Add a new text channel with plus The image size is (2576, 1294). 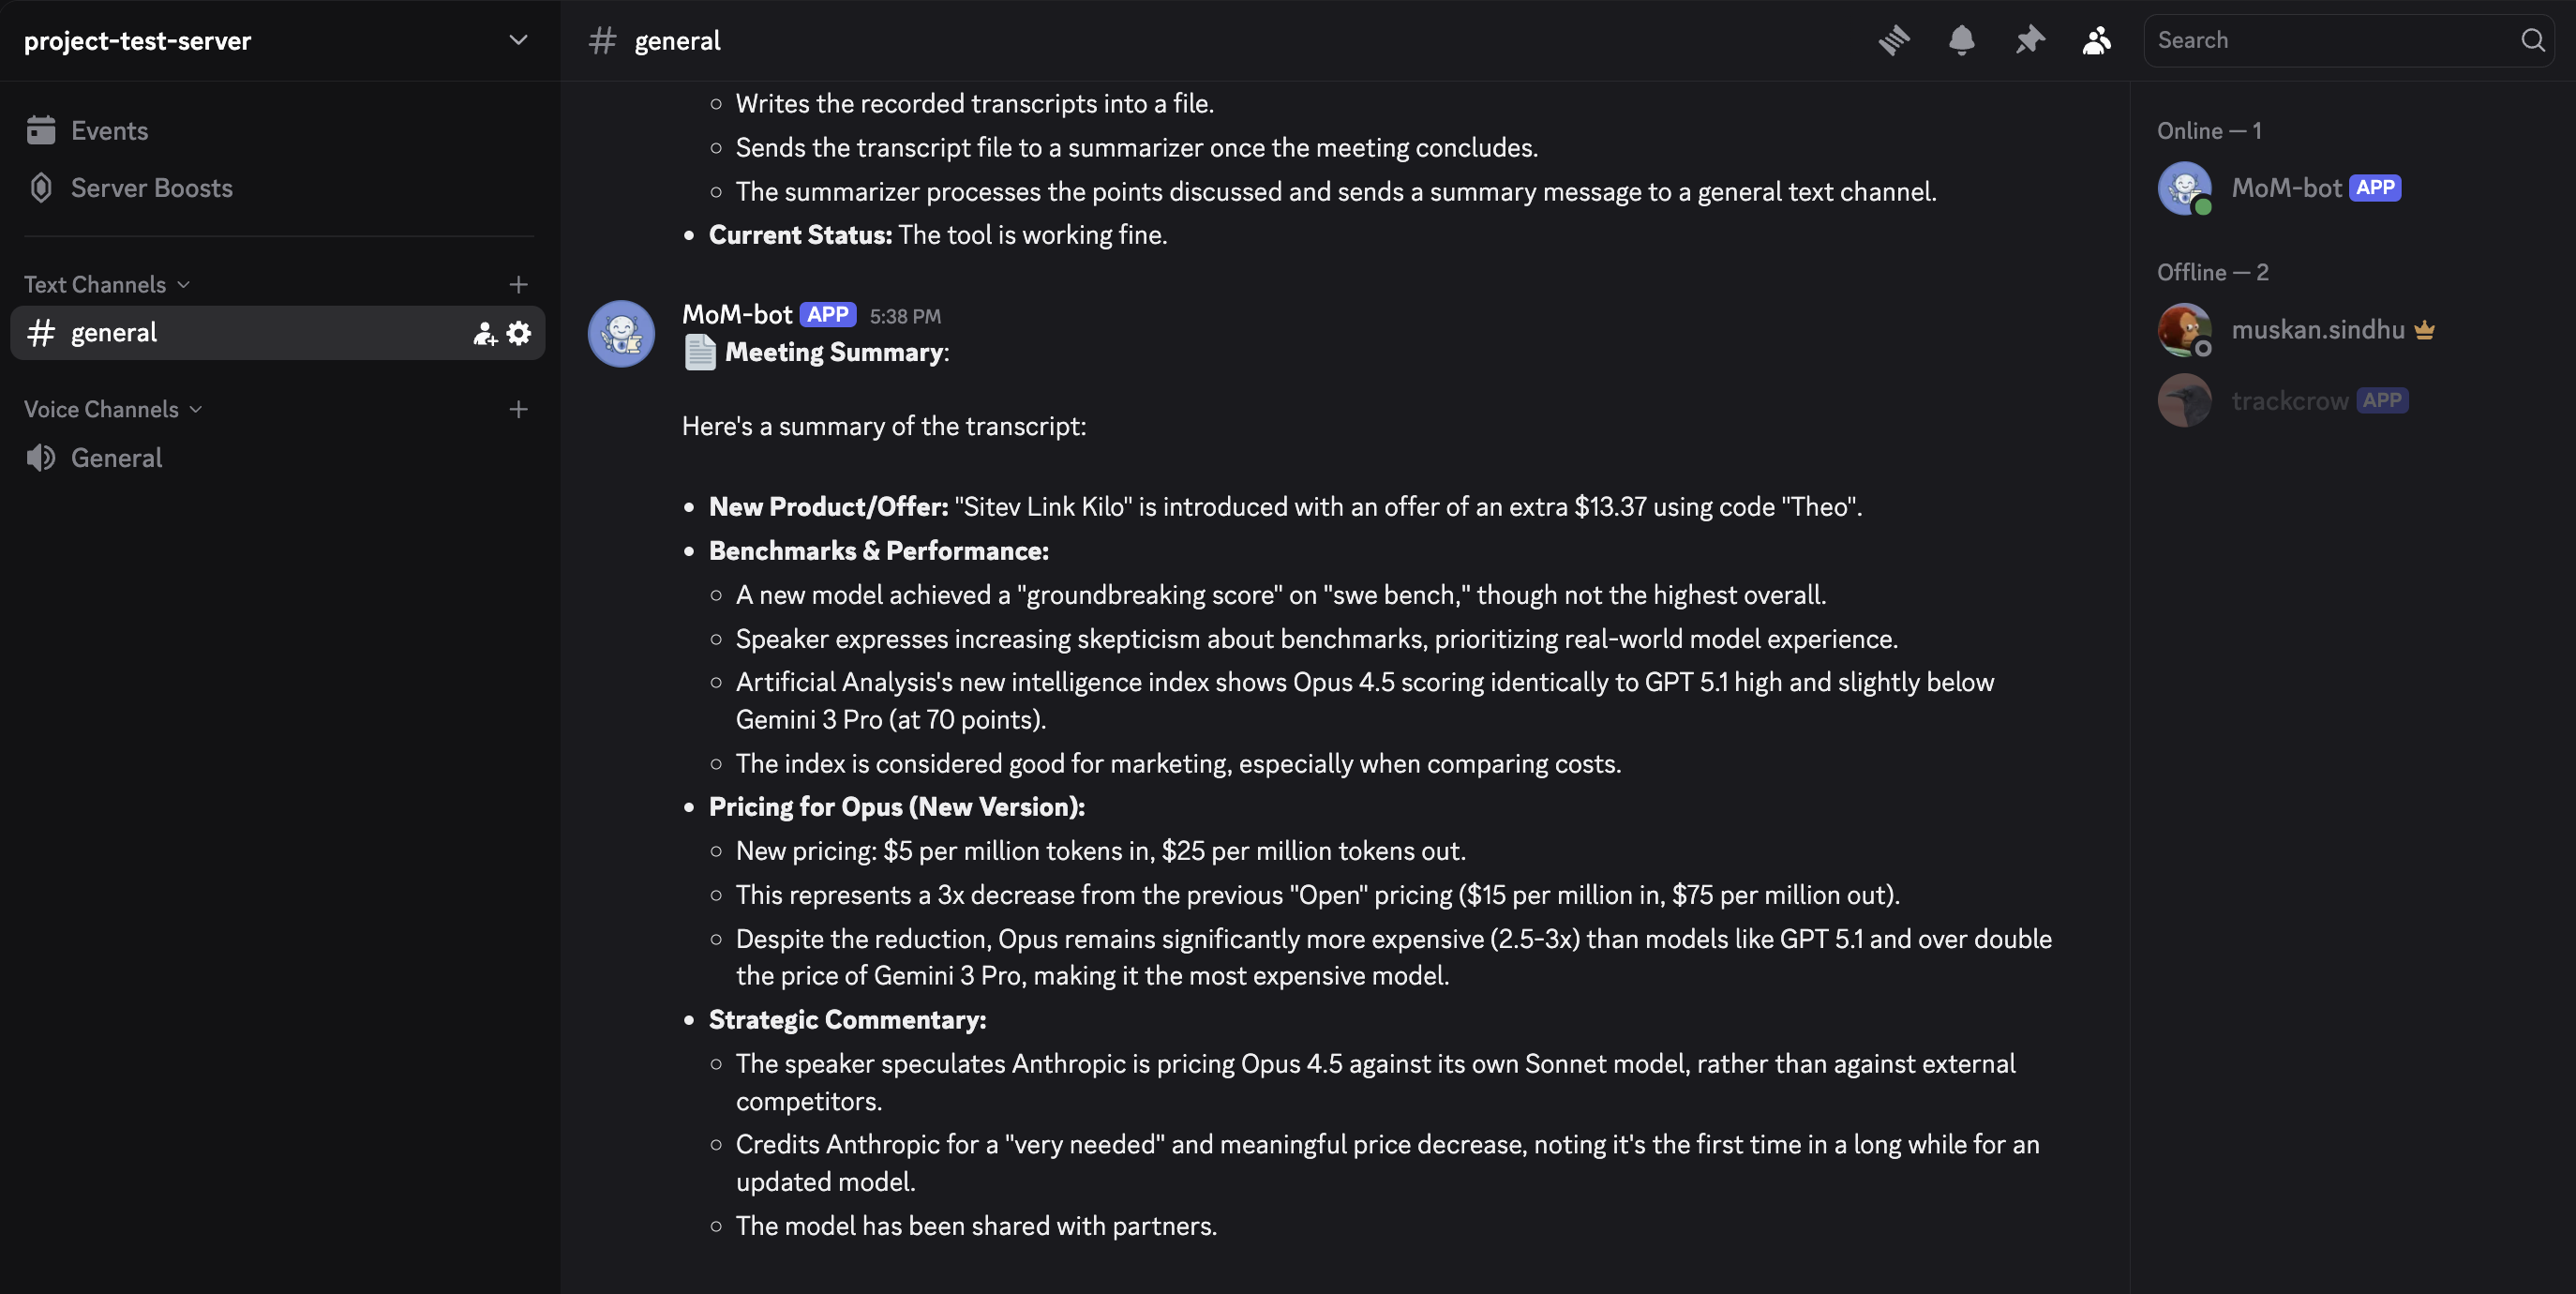[518, 285]
